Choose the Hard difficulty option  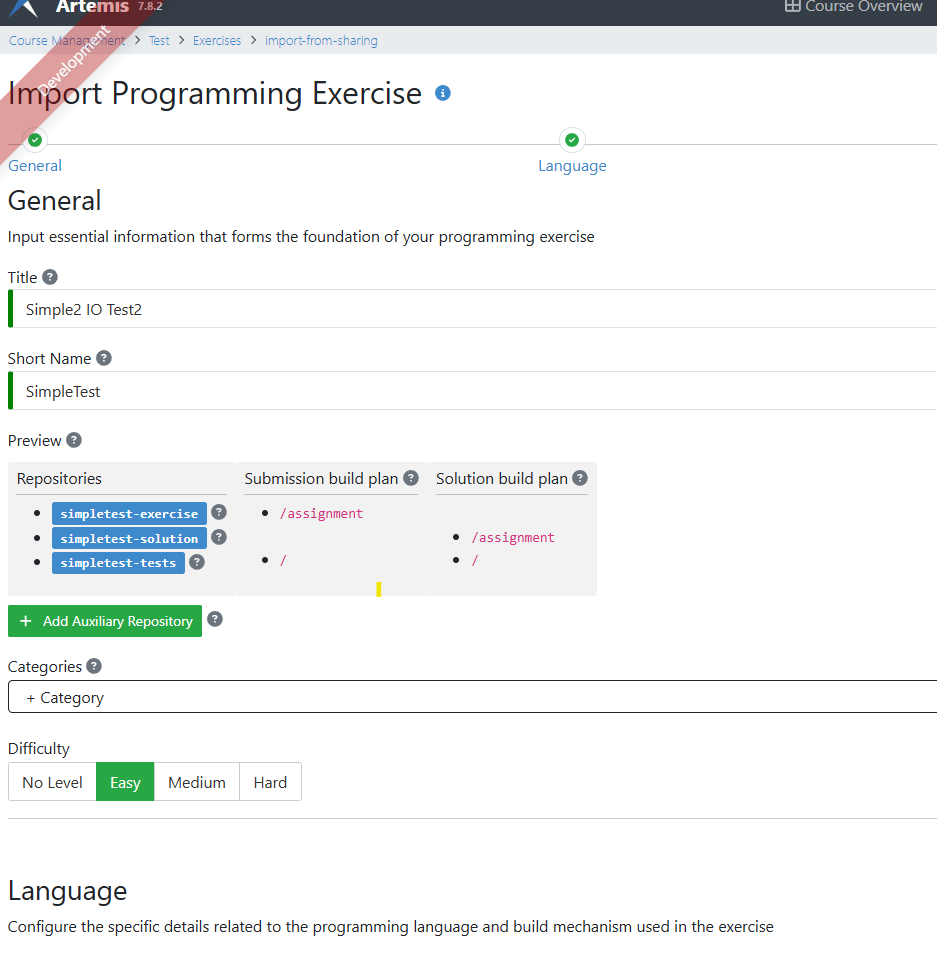[270, 782]
